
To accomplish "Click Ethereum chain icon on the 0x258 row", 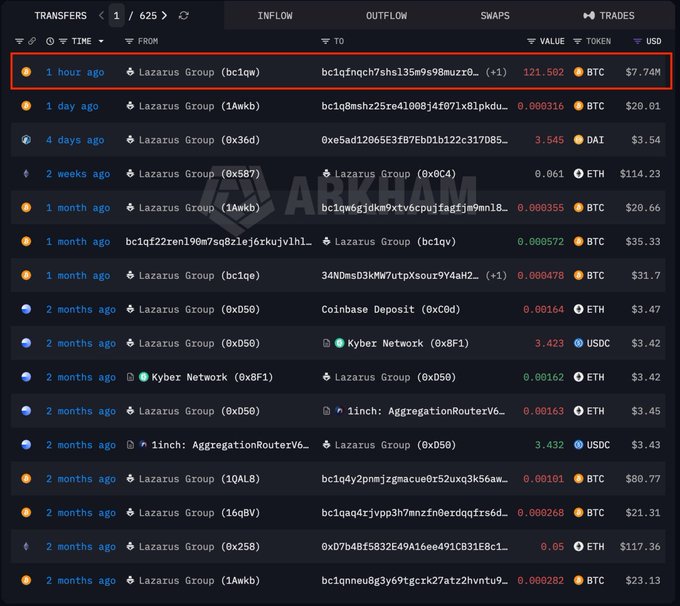I will 26,547.
